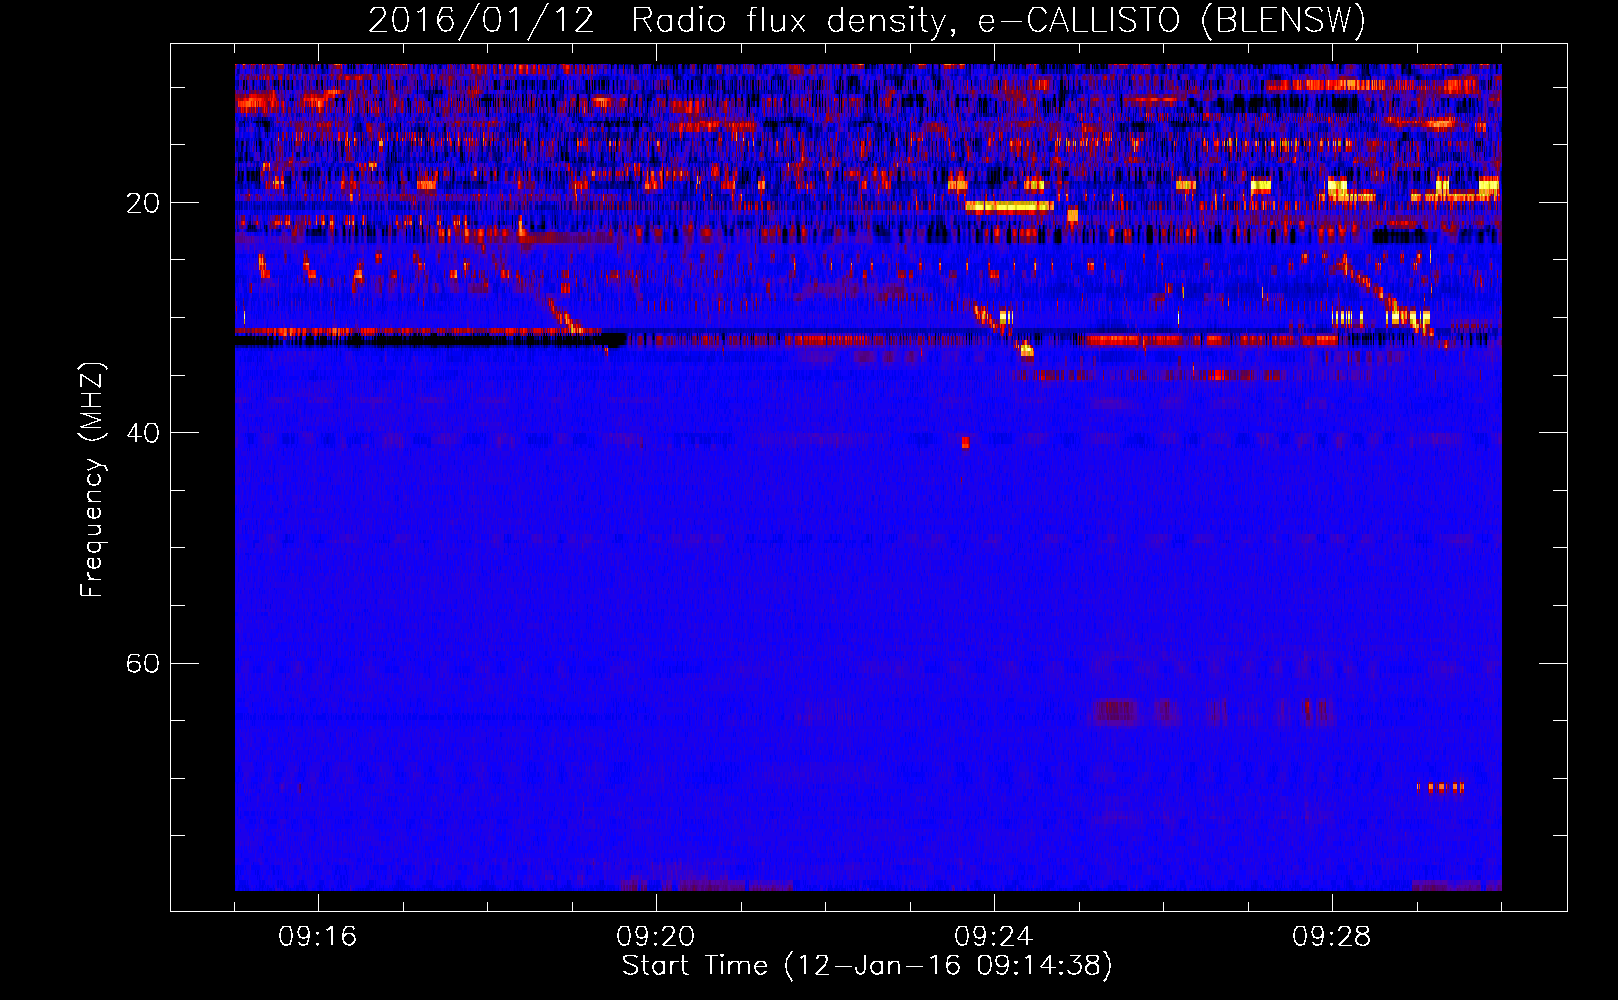Screen dimensions: 1618x1000
Task: Click the 'Start Time (12-Jan-16 09:14:38)' label
Action: (x=867, y=966)
